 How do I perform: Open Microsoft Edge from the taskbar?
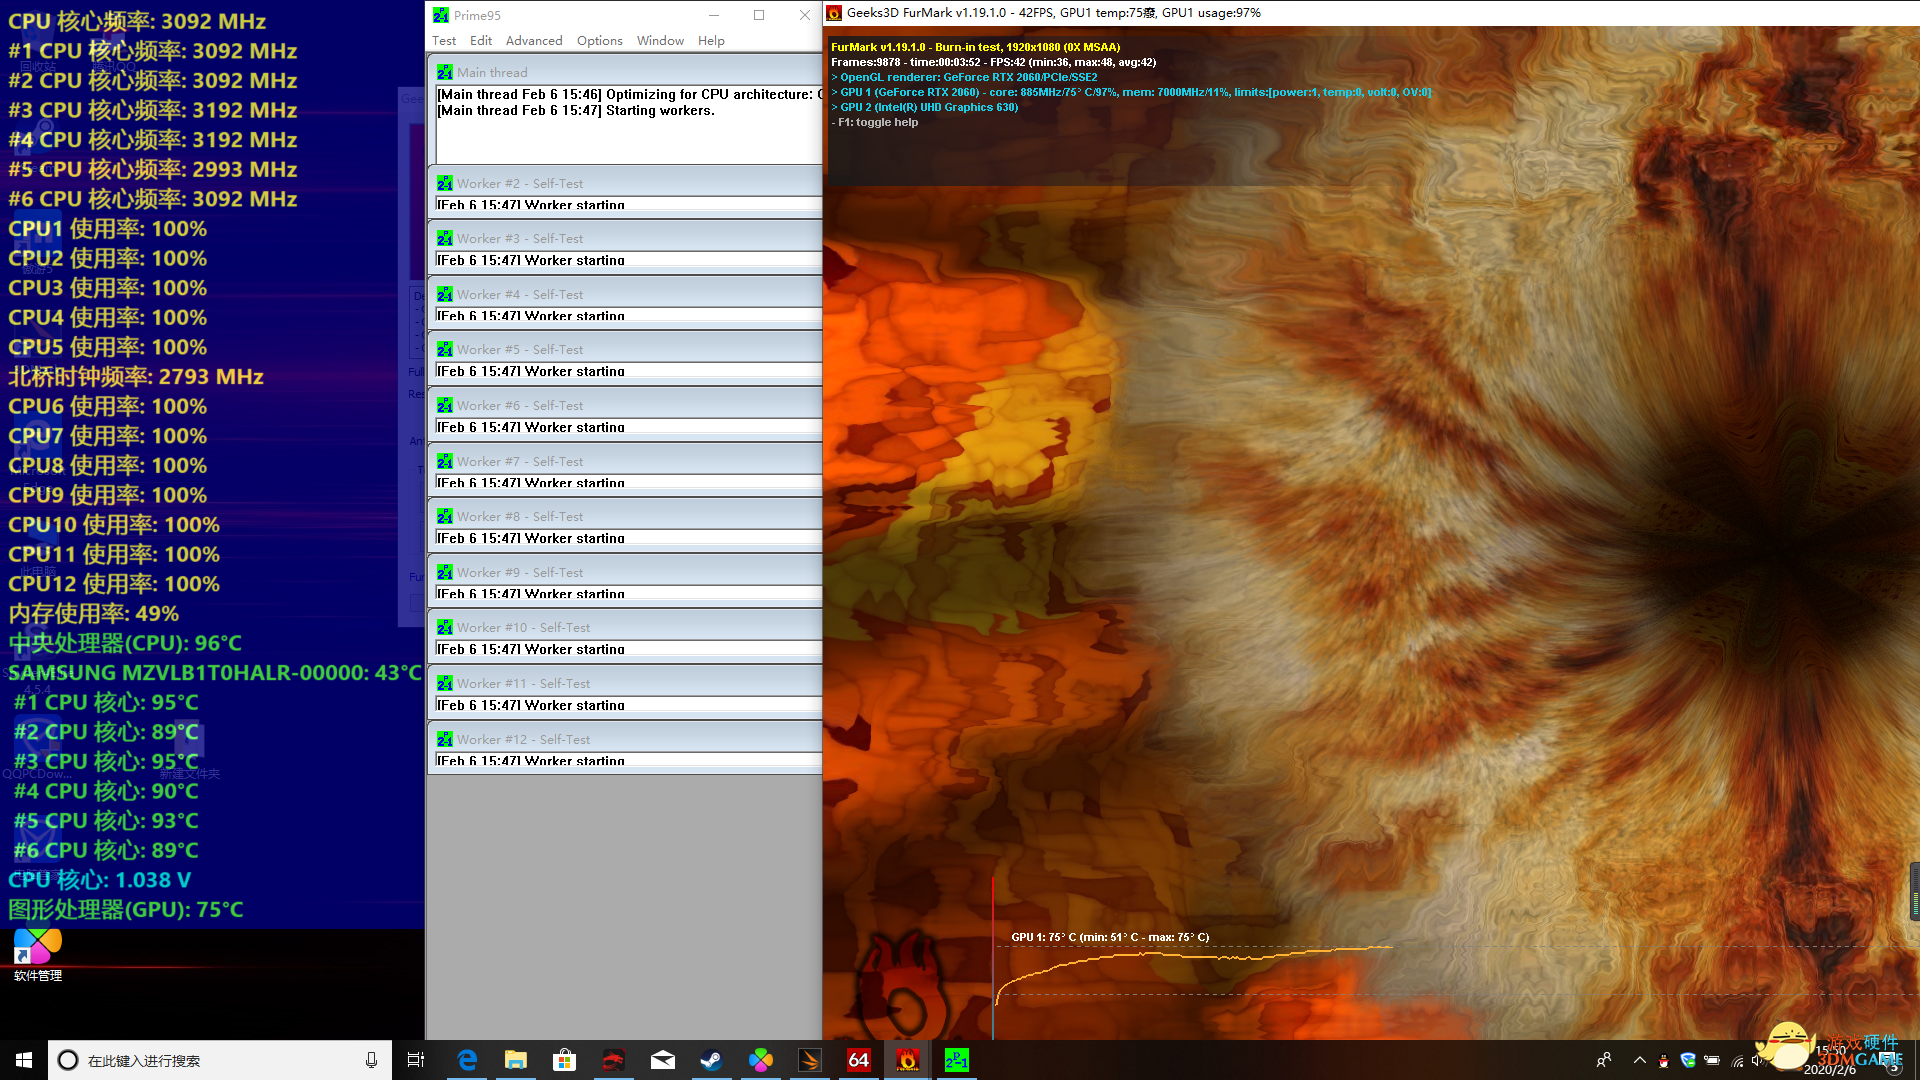[x=467, y=1060]
